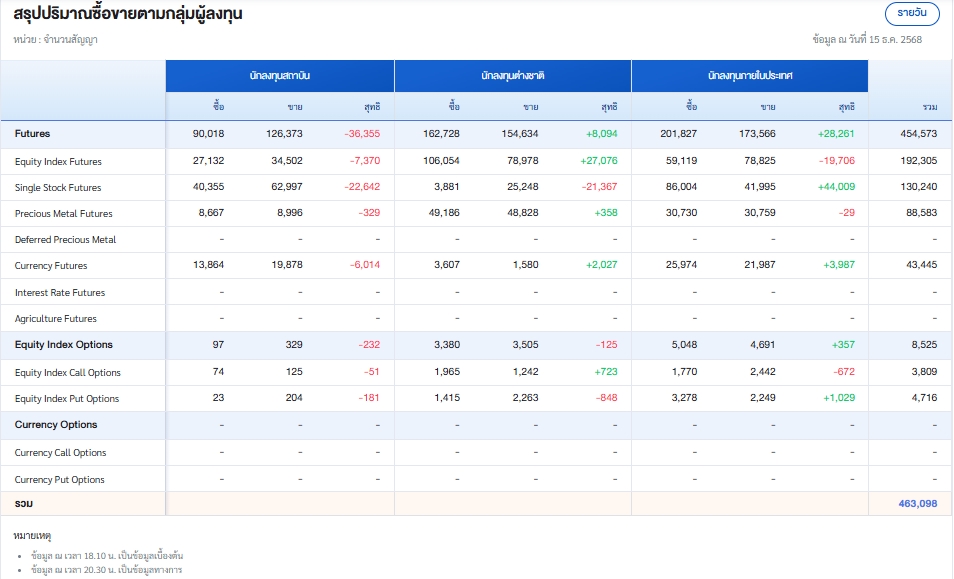Select the Futures total 454,573 cell
Viewport: 954px width, 579px height.
(x=918, y=134)
